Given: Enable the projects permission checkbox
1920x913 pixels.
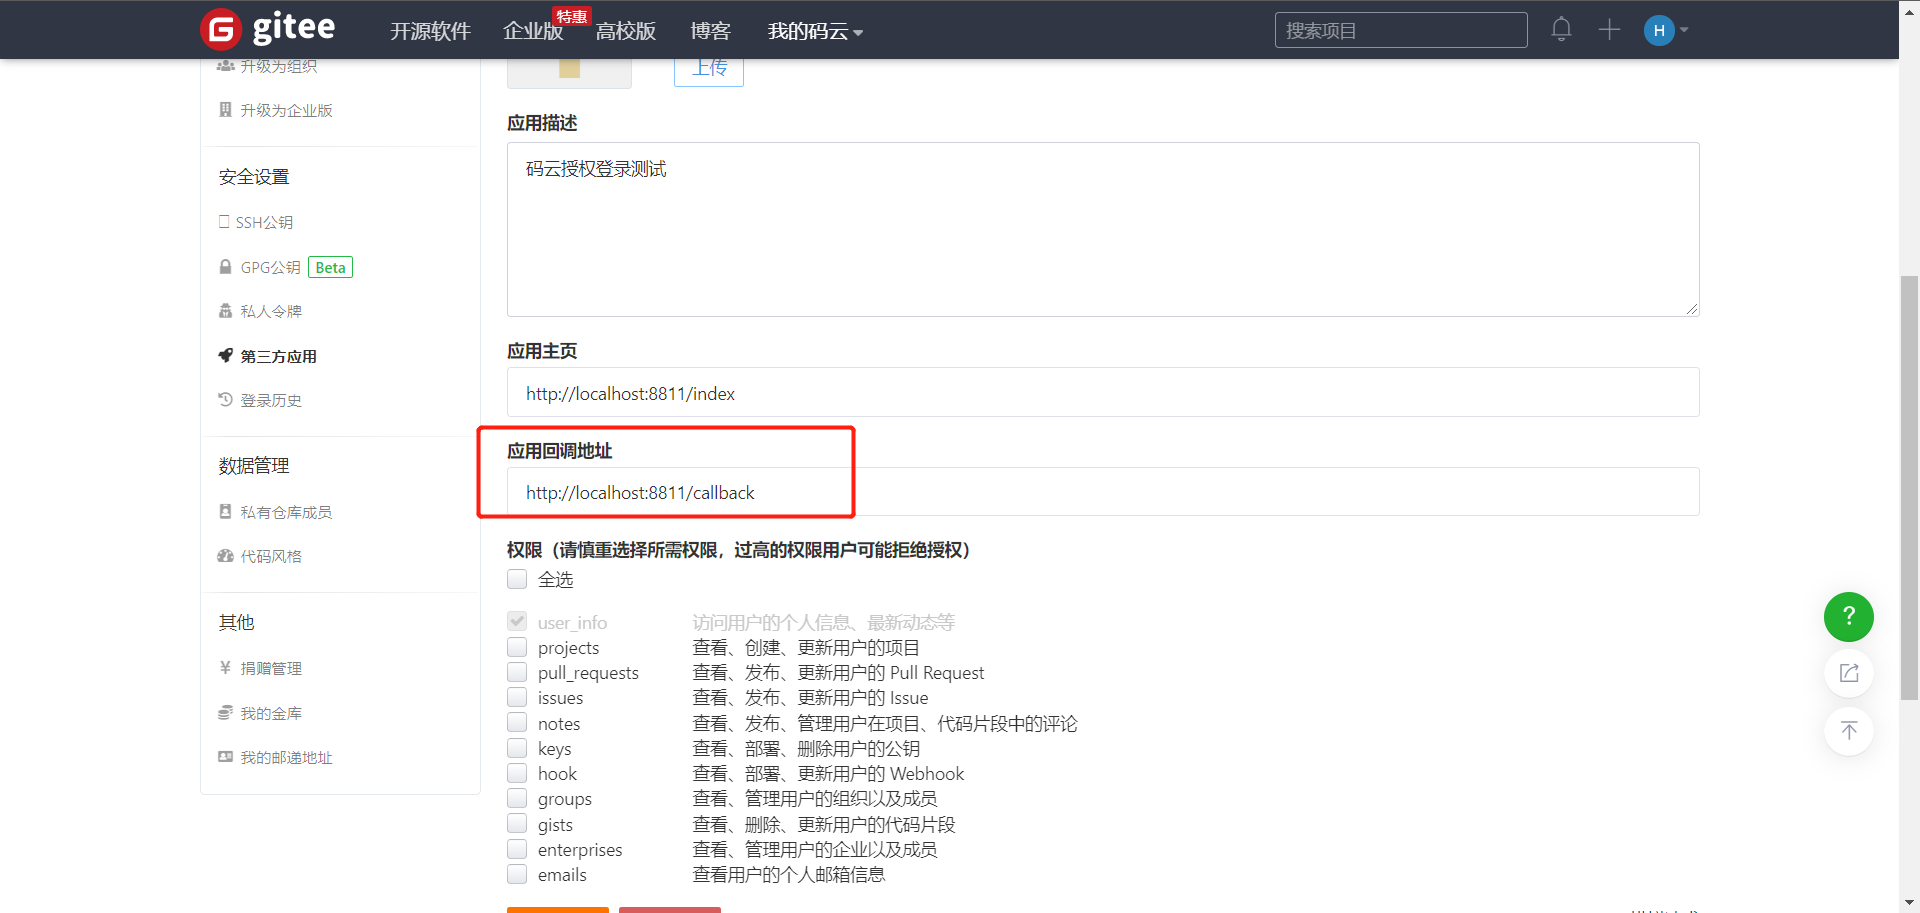Looking at the screenshot, I should tap(517, 647).
